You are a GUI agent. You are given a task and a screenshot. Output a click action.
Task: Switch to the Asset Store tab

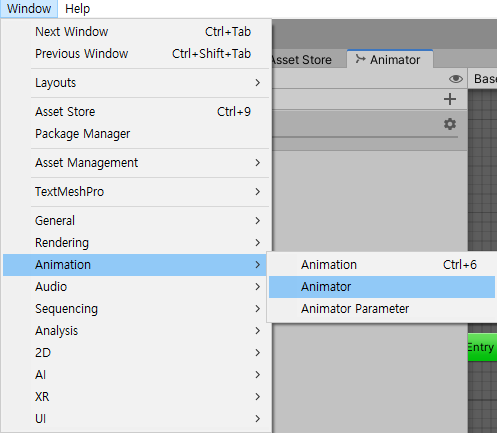(x=302, y=60)
